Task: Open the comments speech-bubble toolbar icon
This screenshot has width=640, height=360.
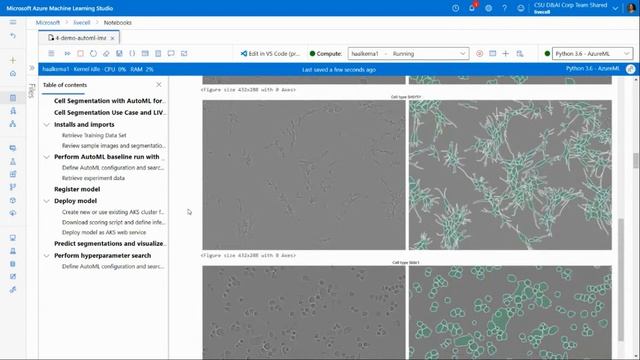Action: click(x=171, y=53)
